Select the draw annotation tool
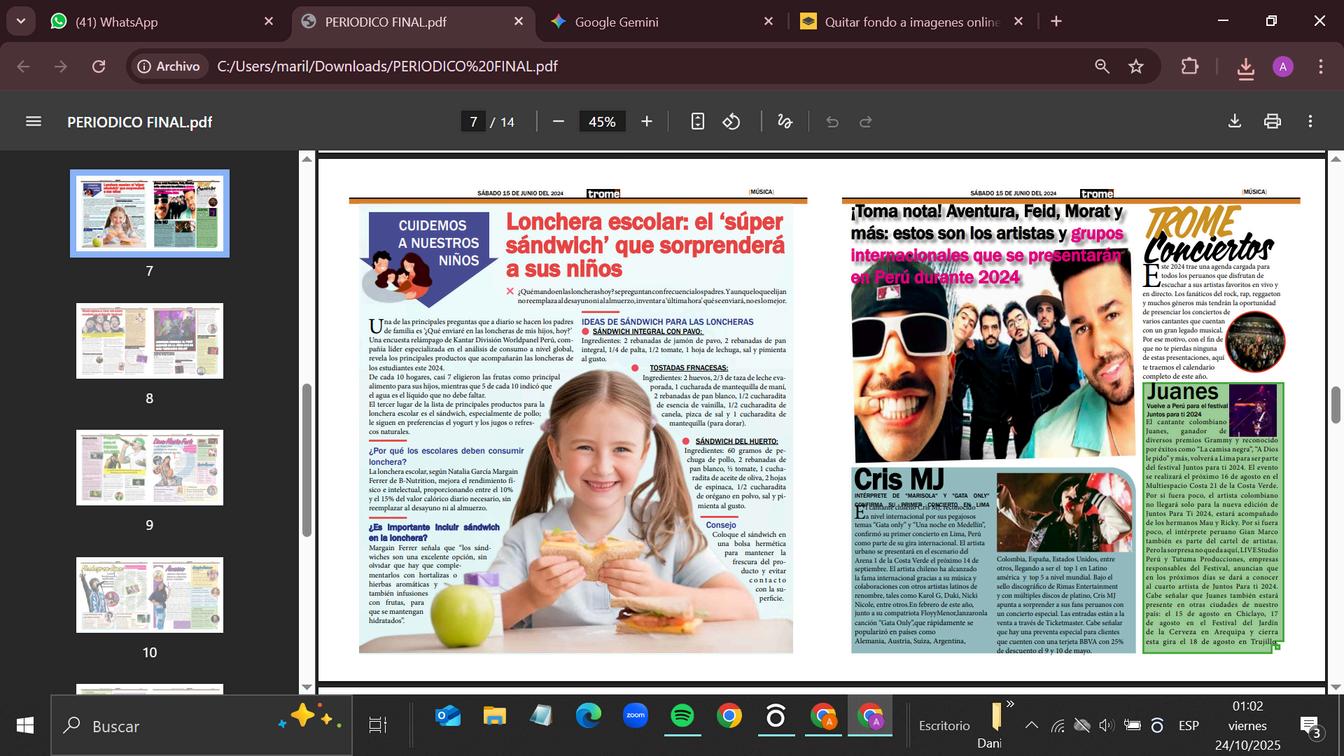The image size is (1344, 756). coord(785,121)
